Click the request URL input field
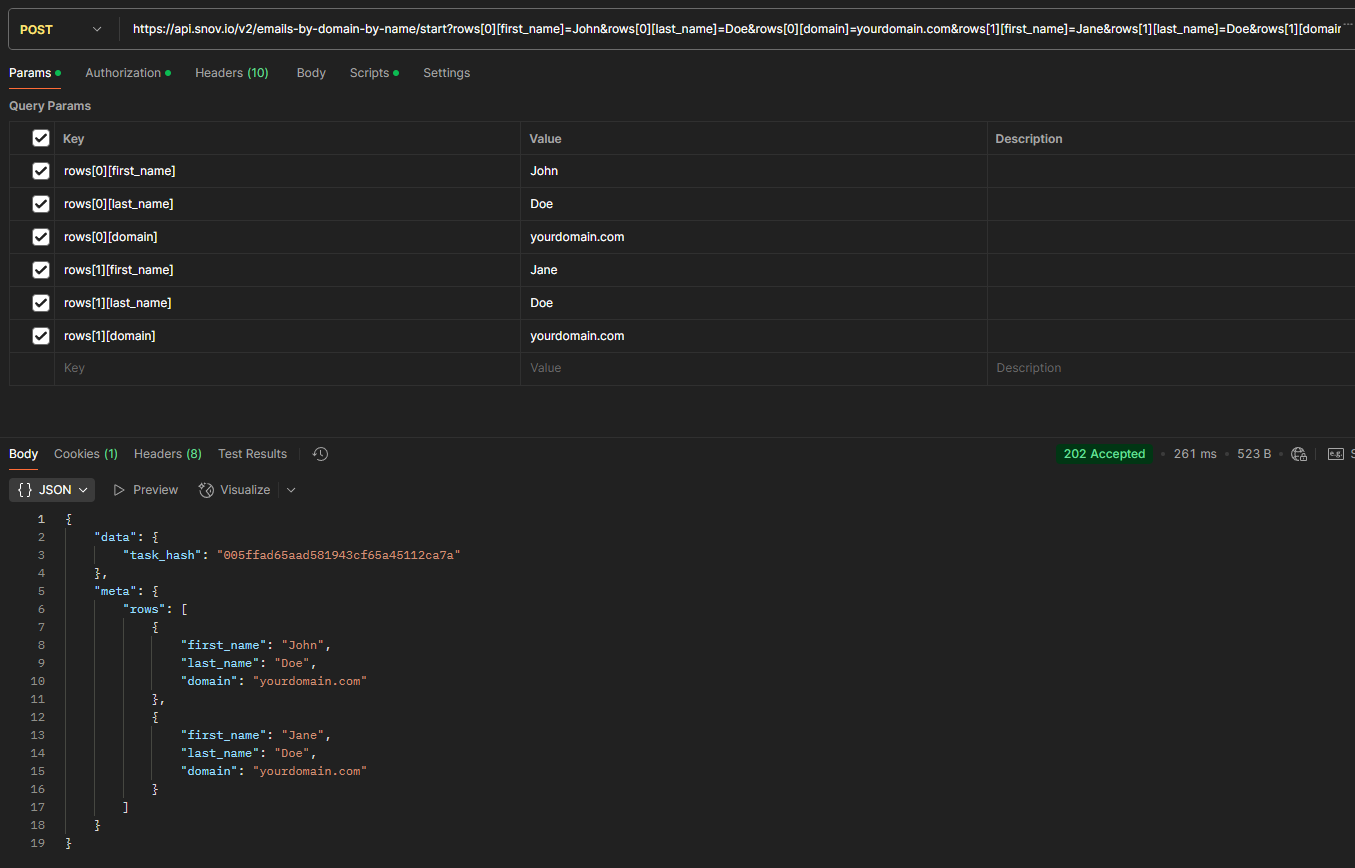The height and width of the screenshot is (868, 1355). coord(735,29)
